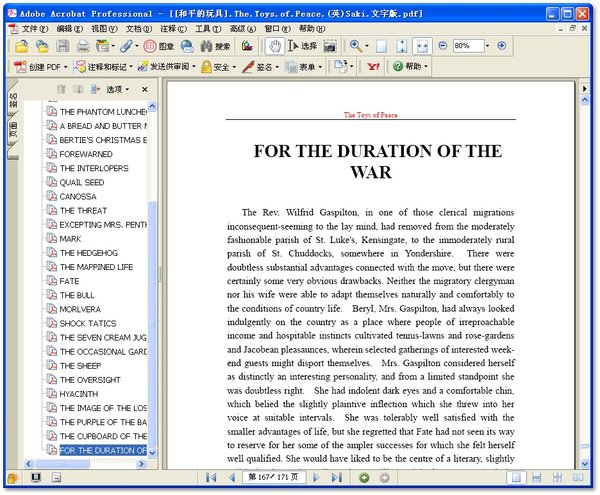Screen dimensions: 600x495
Task: Click the zoom 80% input field
Action: (x=468, y=46)
